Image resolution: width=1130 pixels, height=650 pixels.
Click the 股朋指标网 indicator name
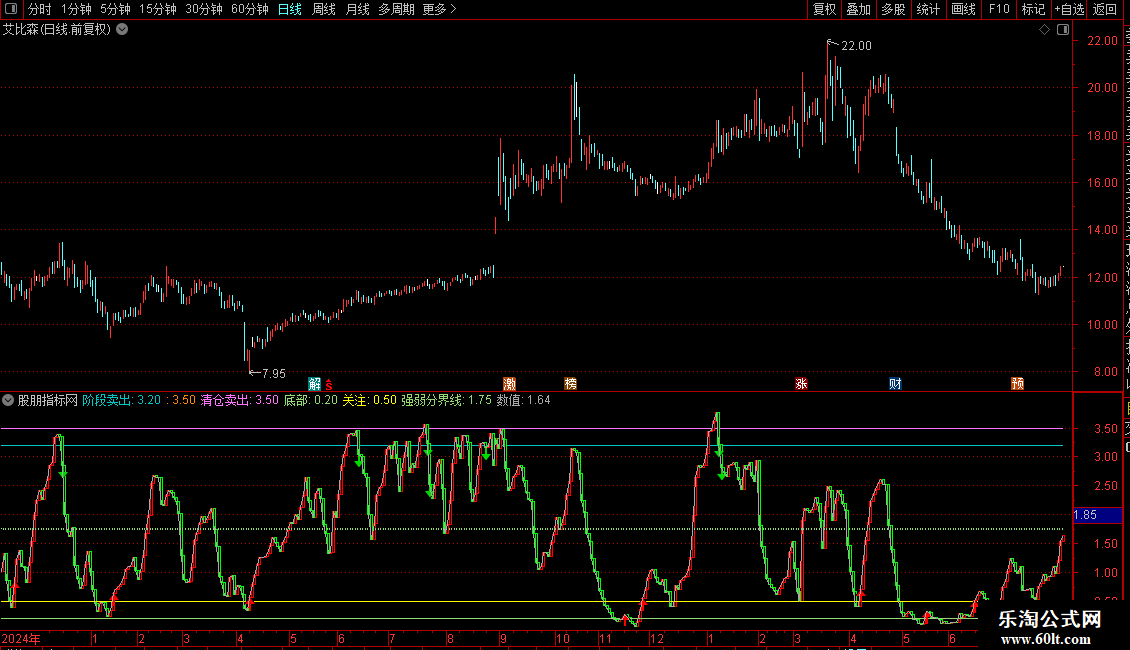(48, 400)
